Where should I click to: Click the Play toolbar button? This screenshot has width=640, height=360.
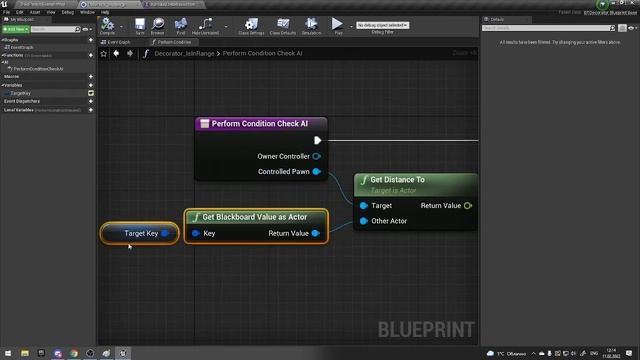point(337,25)
